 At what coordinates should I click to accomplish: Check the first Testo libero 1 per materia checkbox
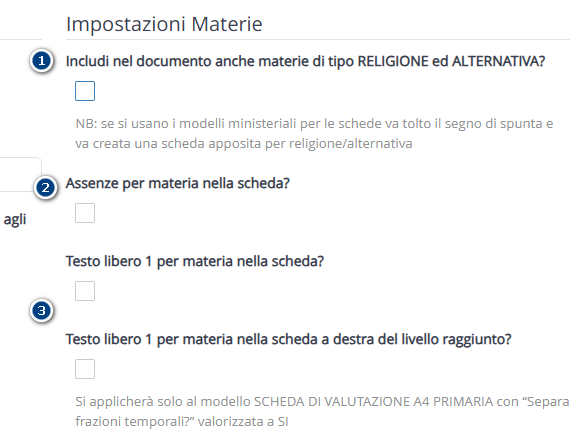tap(85, 291)
